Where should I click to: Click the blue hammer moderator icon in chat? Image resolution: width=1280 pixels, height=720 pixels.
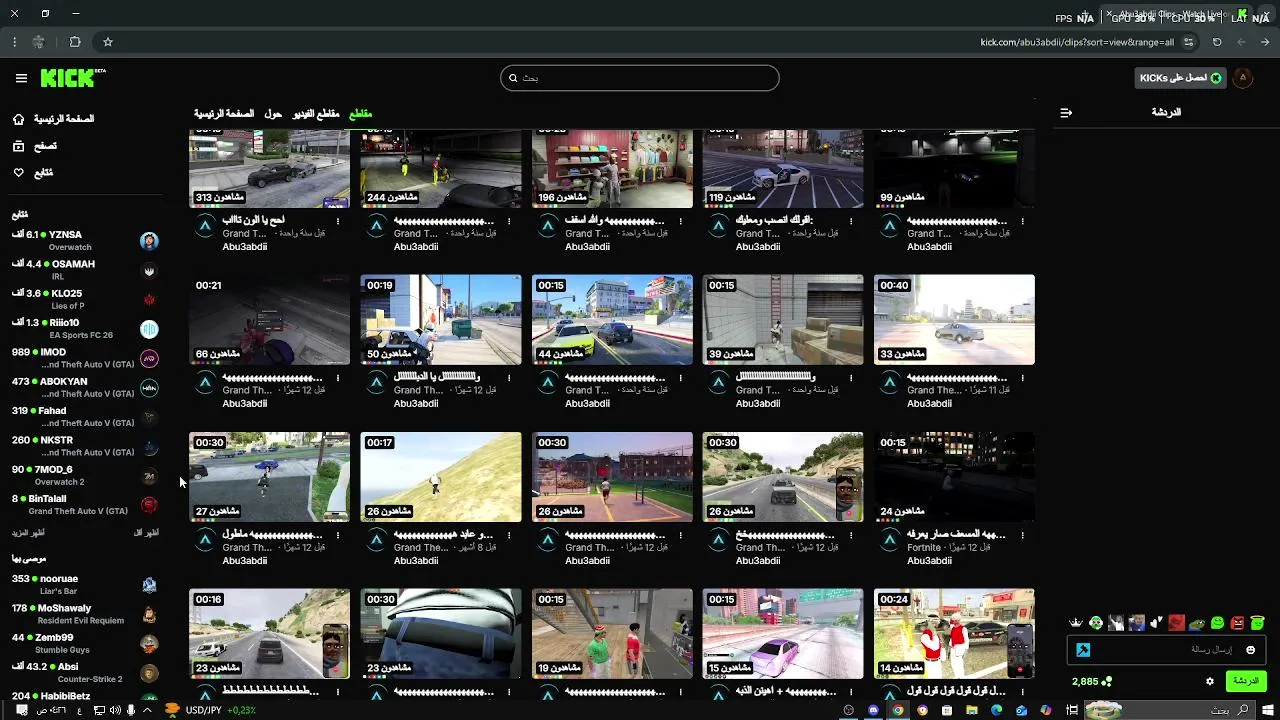click(x=1083, y=650)
